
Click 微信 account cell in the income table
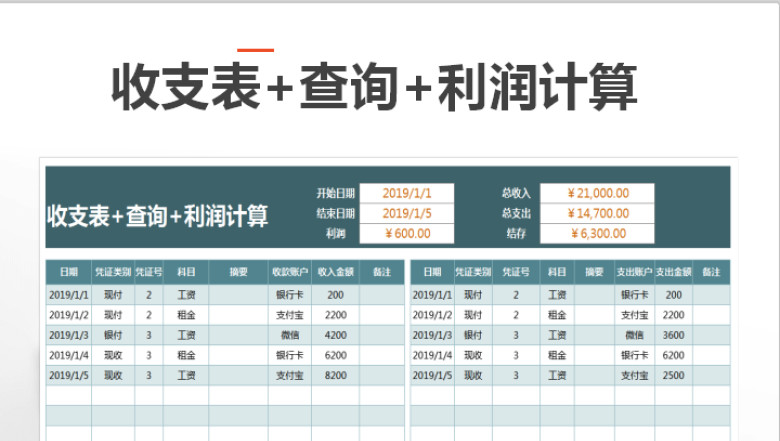(x=290, y=335)
